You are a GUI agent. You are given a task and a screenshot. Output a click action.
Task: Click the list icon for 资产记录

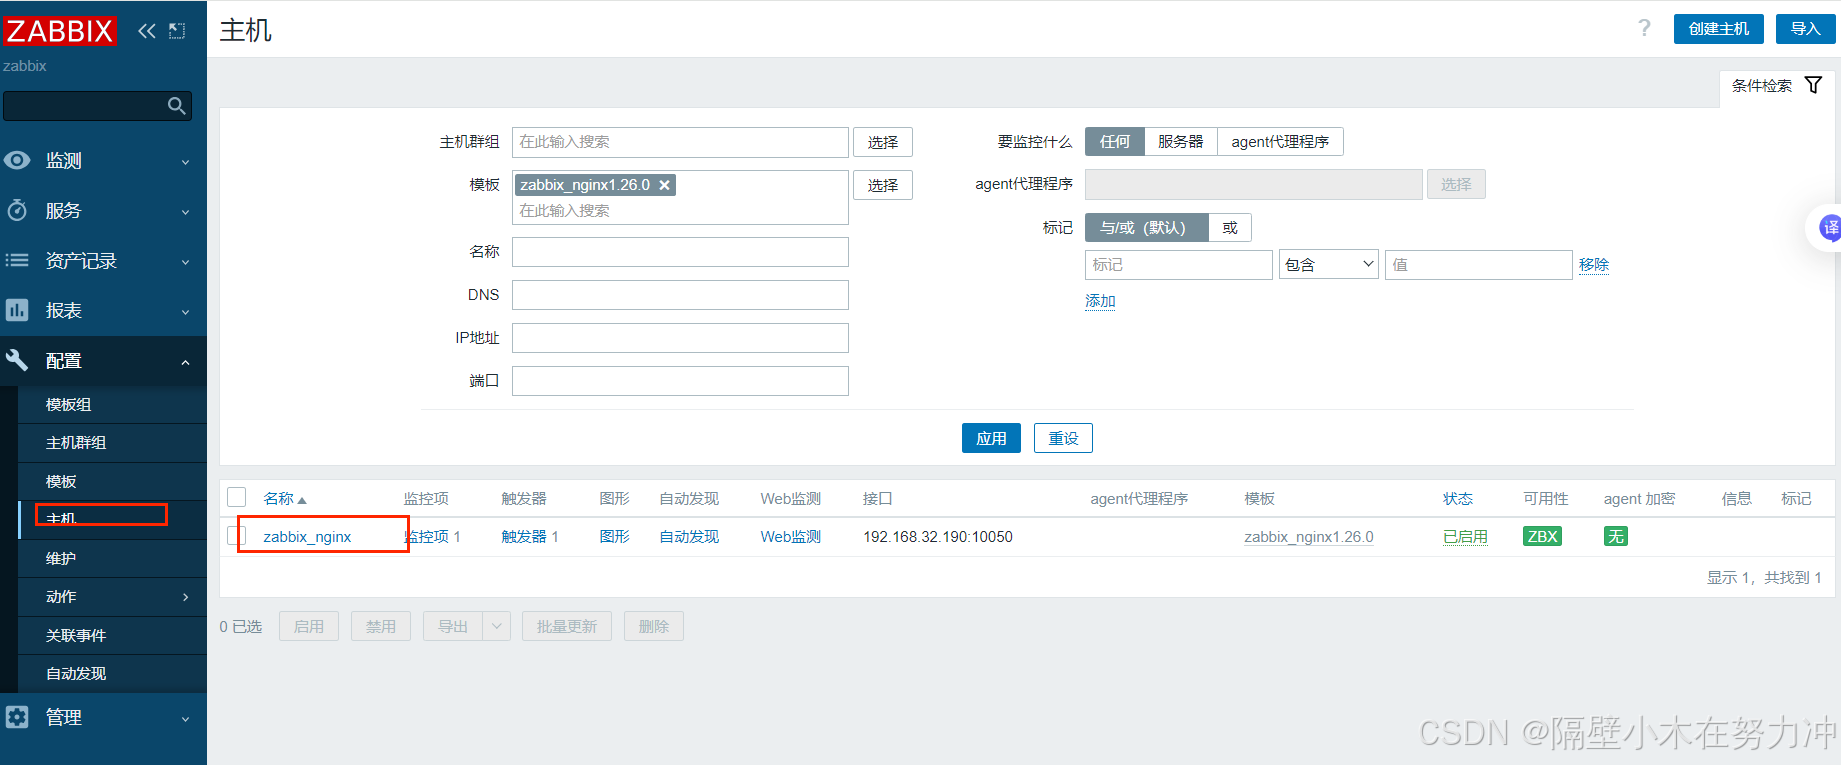pos(17,260)
